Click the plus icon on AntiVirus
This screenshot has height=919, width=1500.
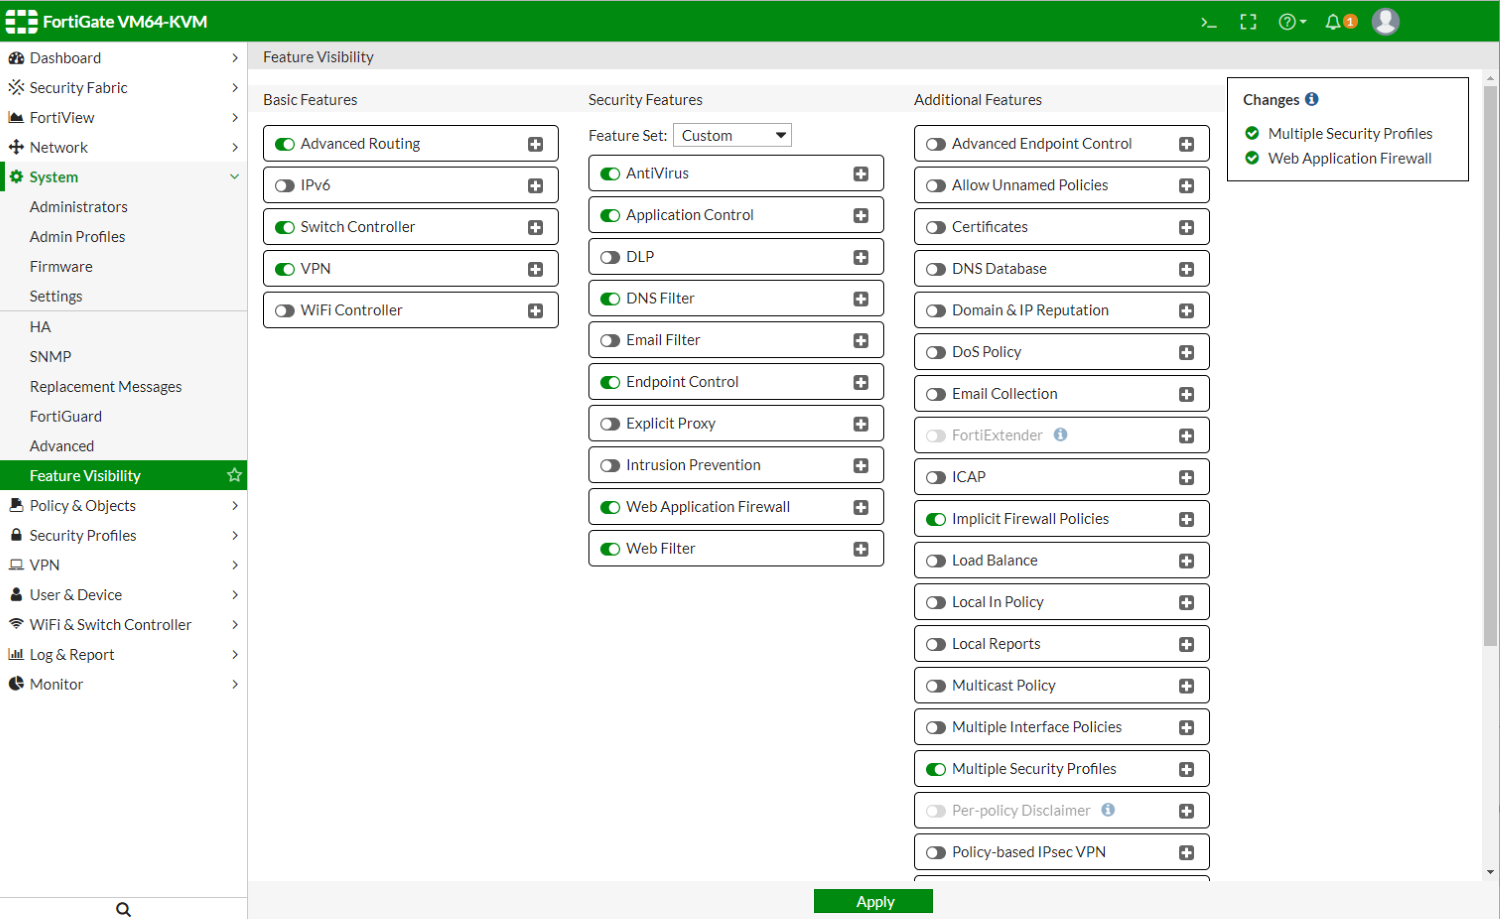[861, 174]
